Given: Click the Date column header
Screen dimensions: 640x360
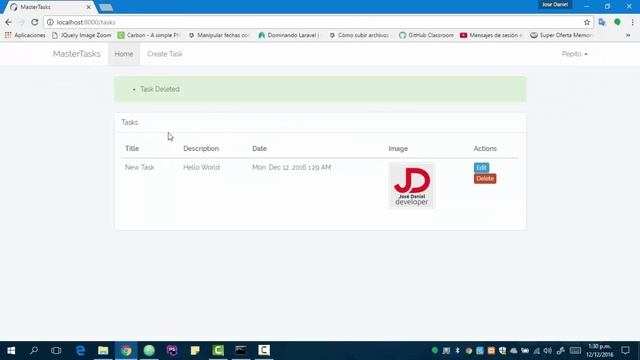Looking at the screenshot, I should coord(259,149).
